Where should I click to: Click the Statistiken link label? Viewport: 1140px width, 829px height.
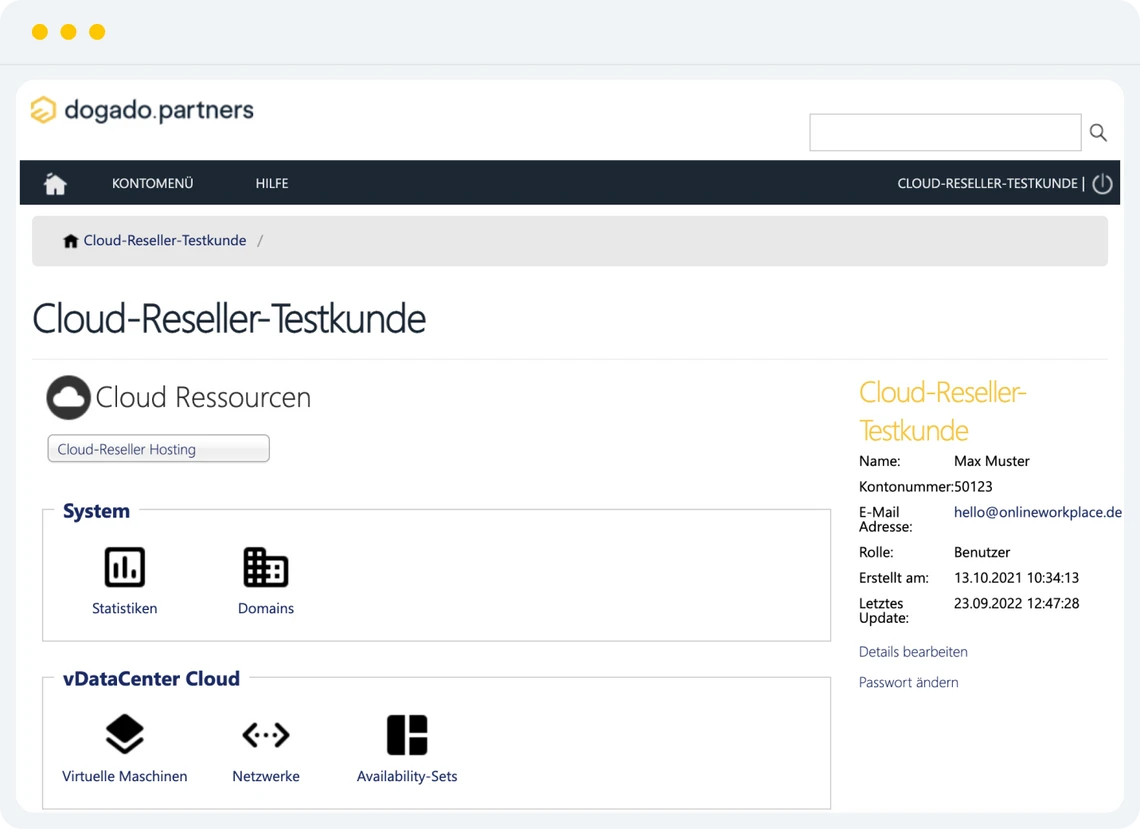(124, 609)
